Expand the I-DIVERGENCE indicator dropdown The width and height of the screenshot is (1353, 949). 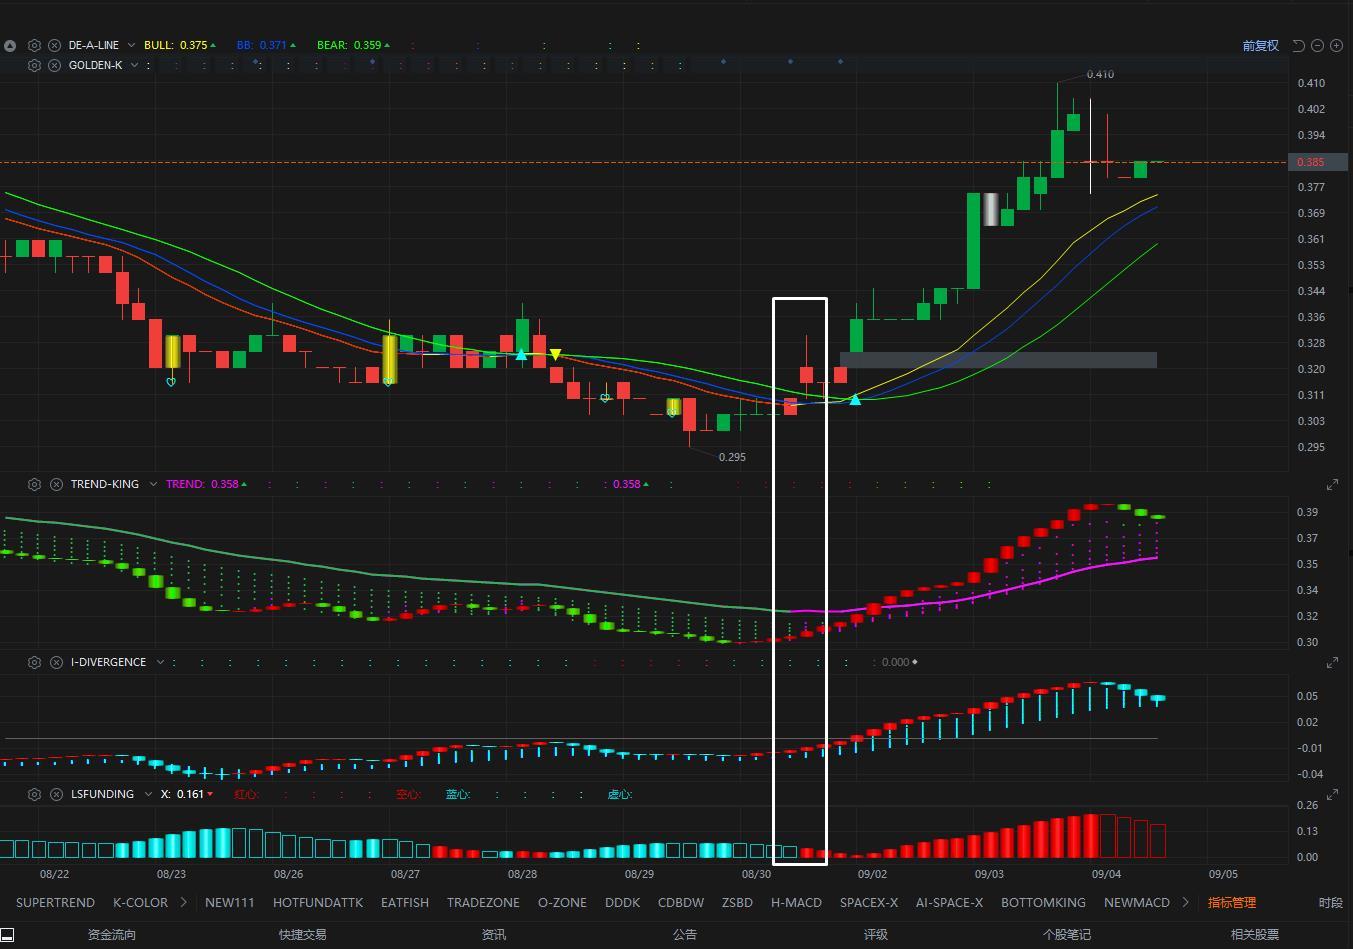[160, 662]
